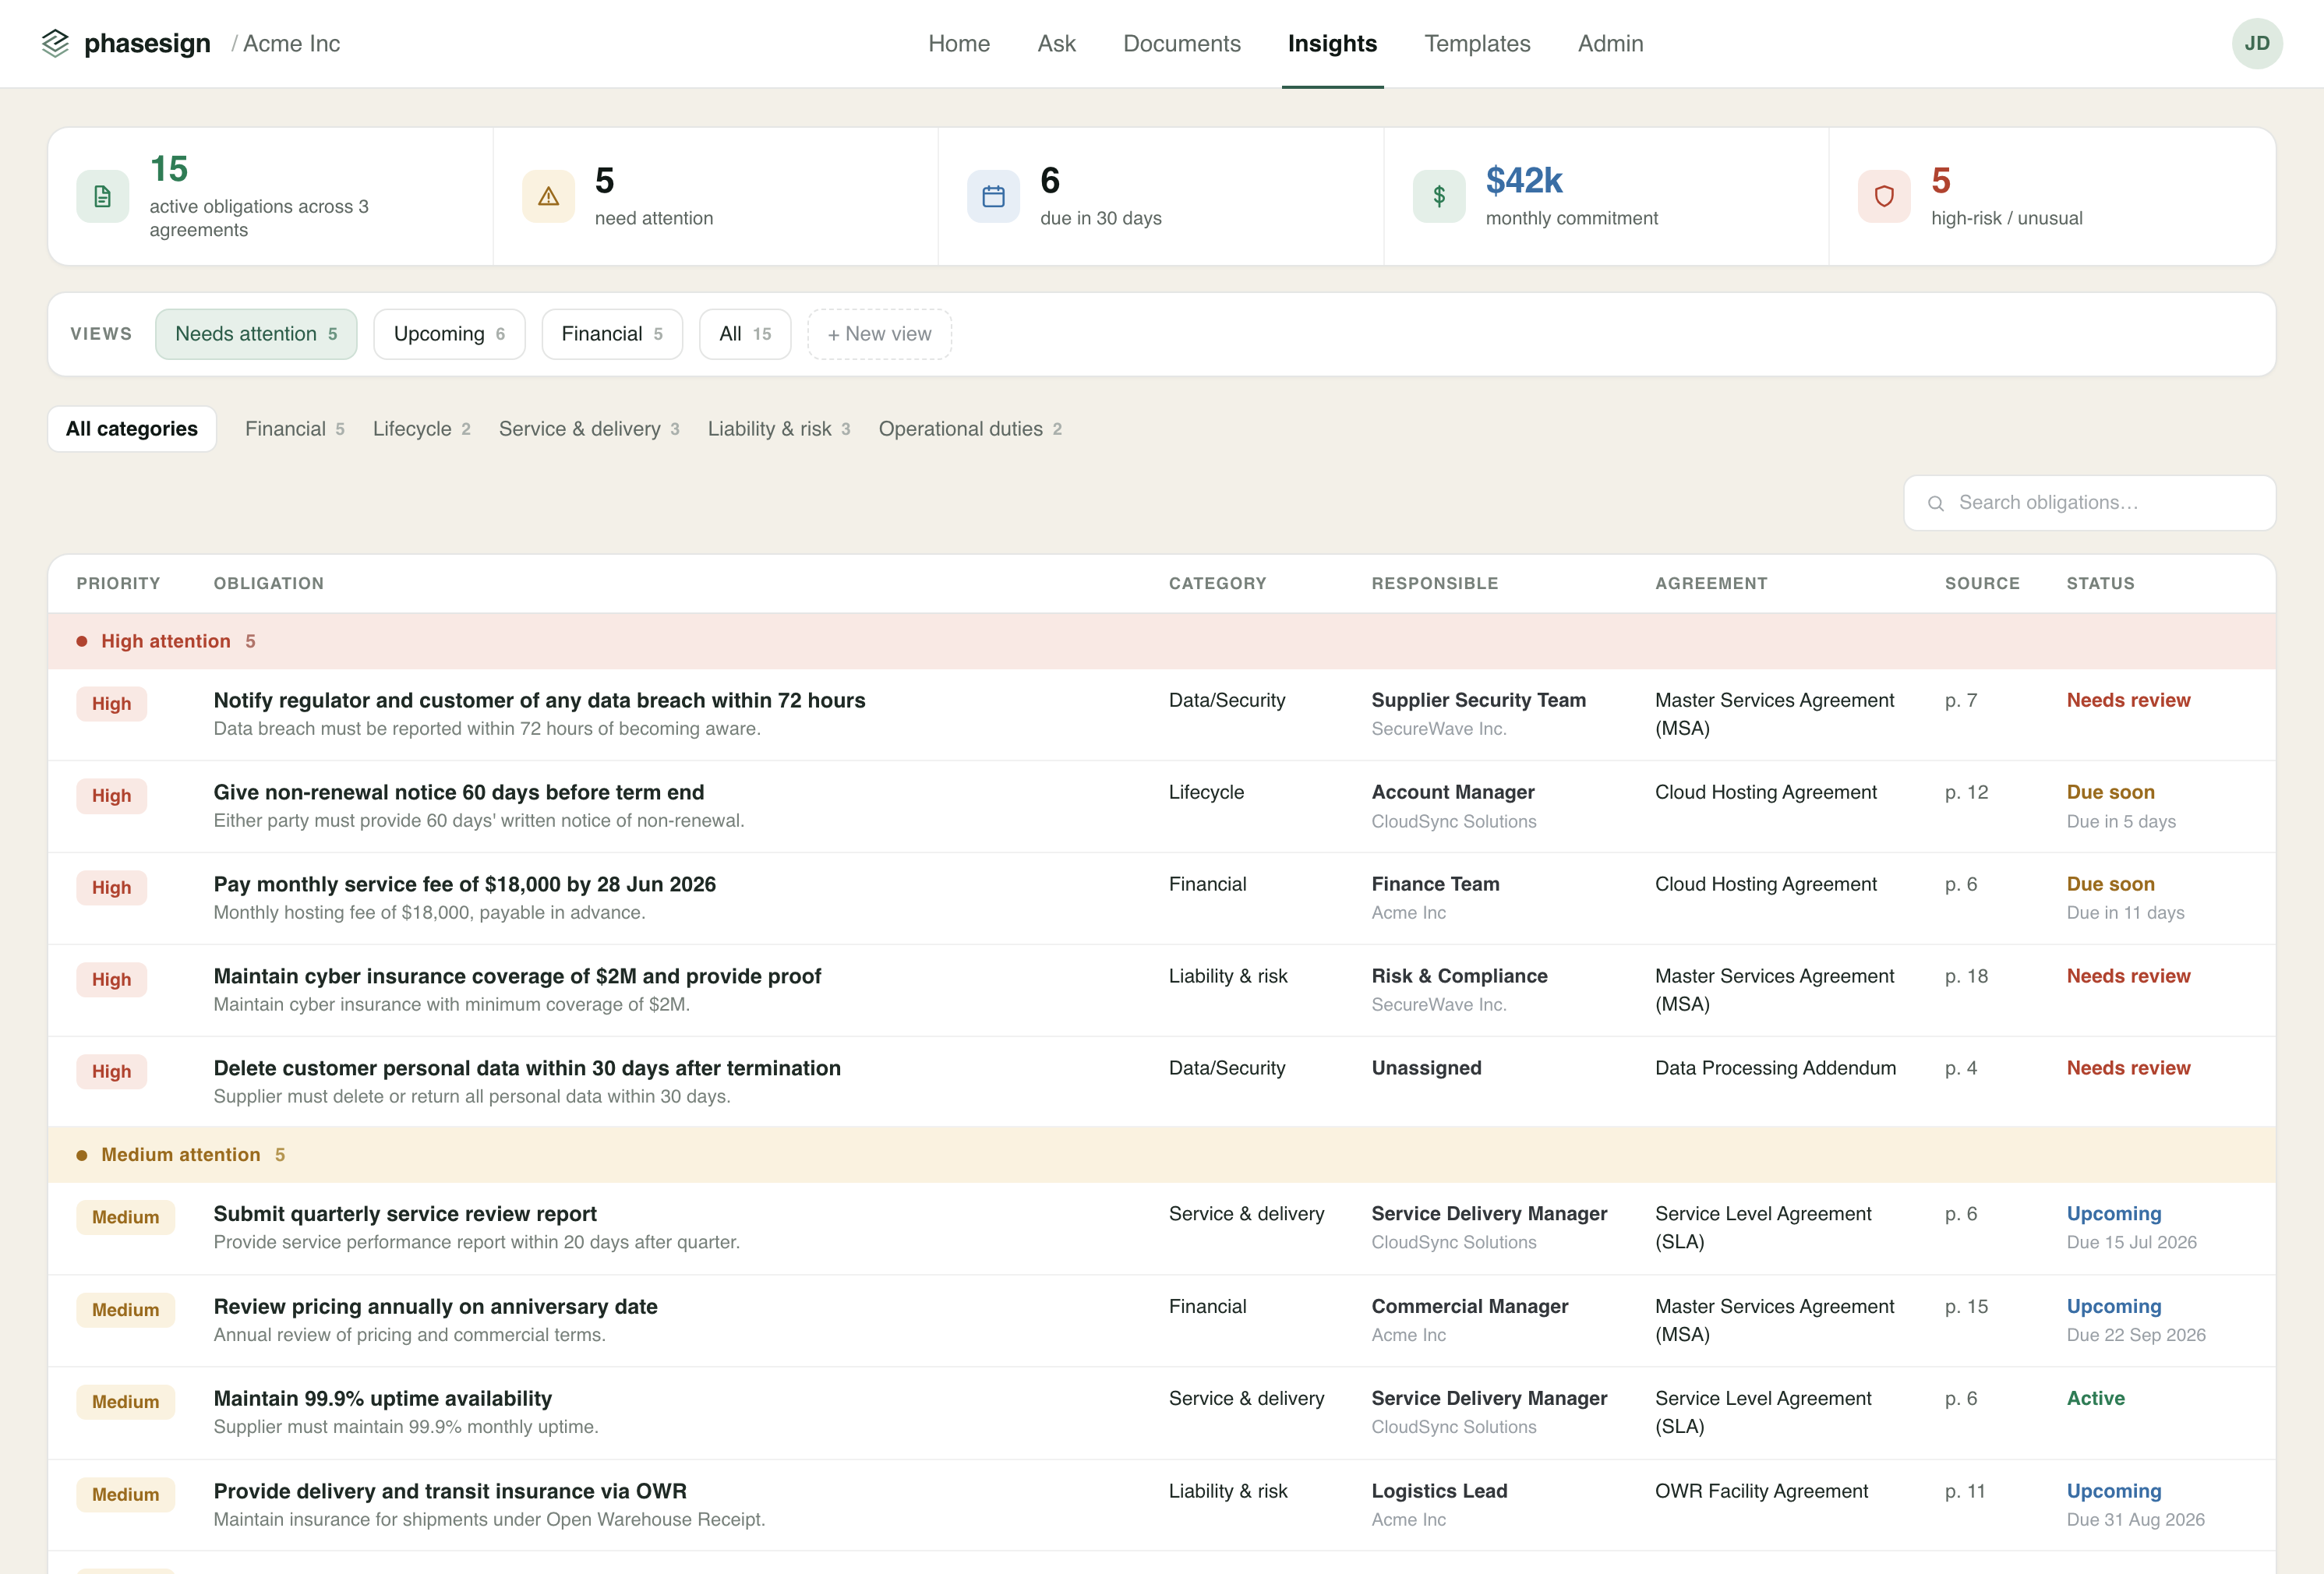Go to the Home tab
Image resolution: width=2324 pixels, height=1574 pixels.
pos(959,43)
